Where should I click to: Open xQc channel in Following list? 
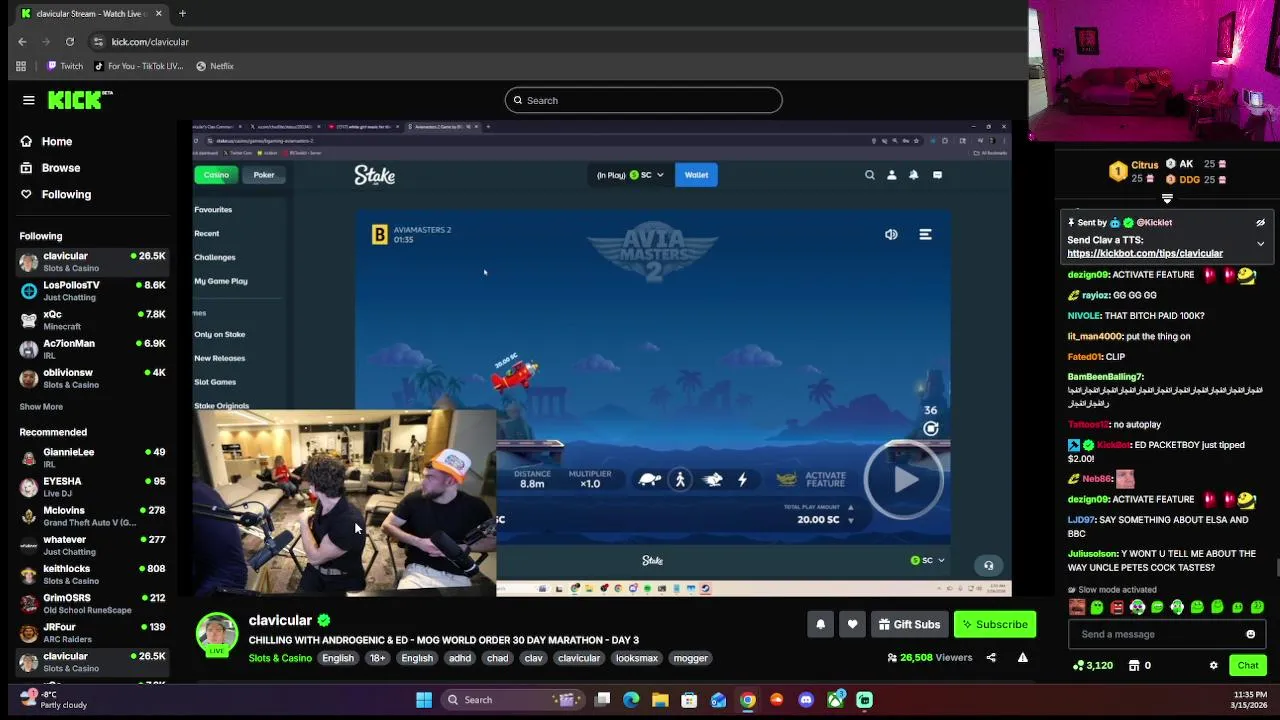92,320
